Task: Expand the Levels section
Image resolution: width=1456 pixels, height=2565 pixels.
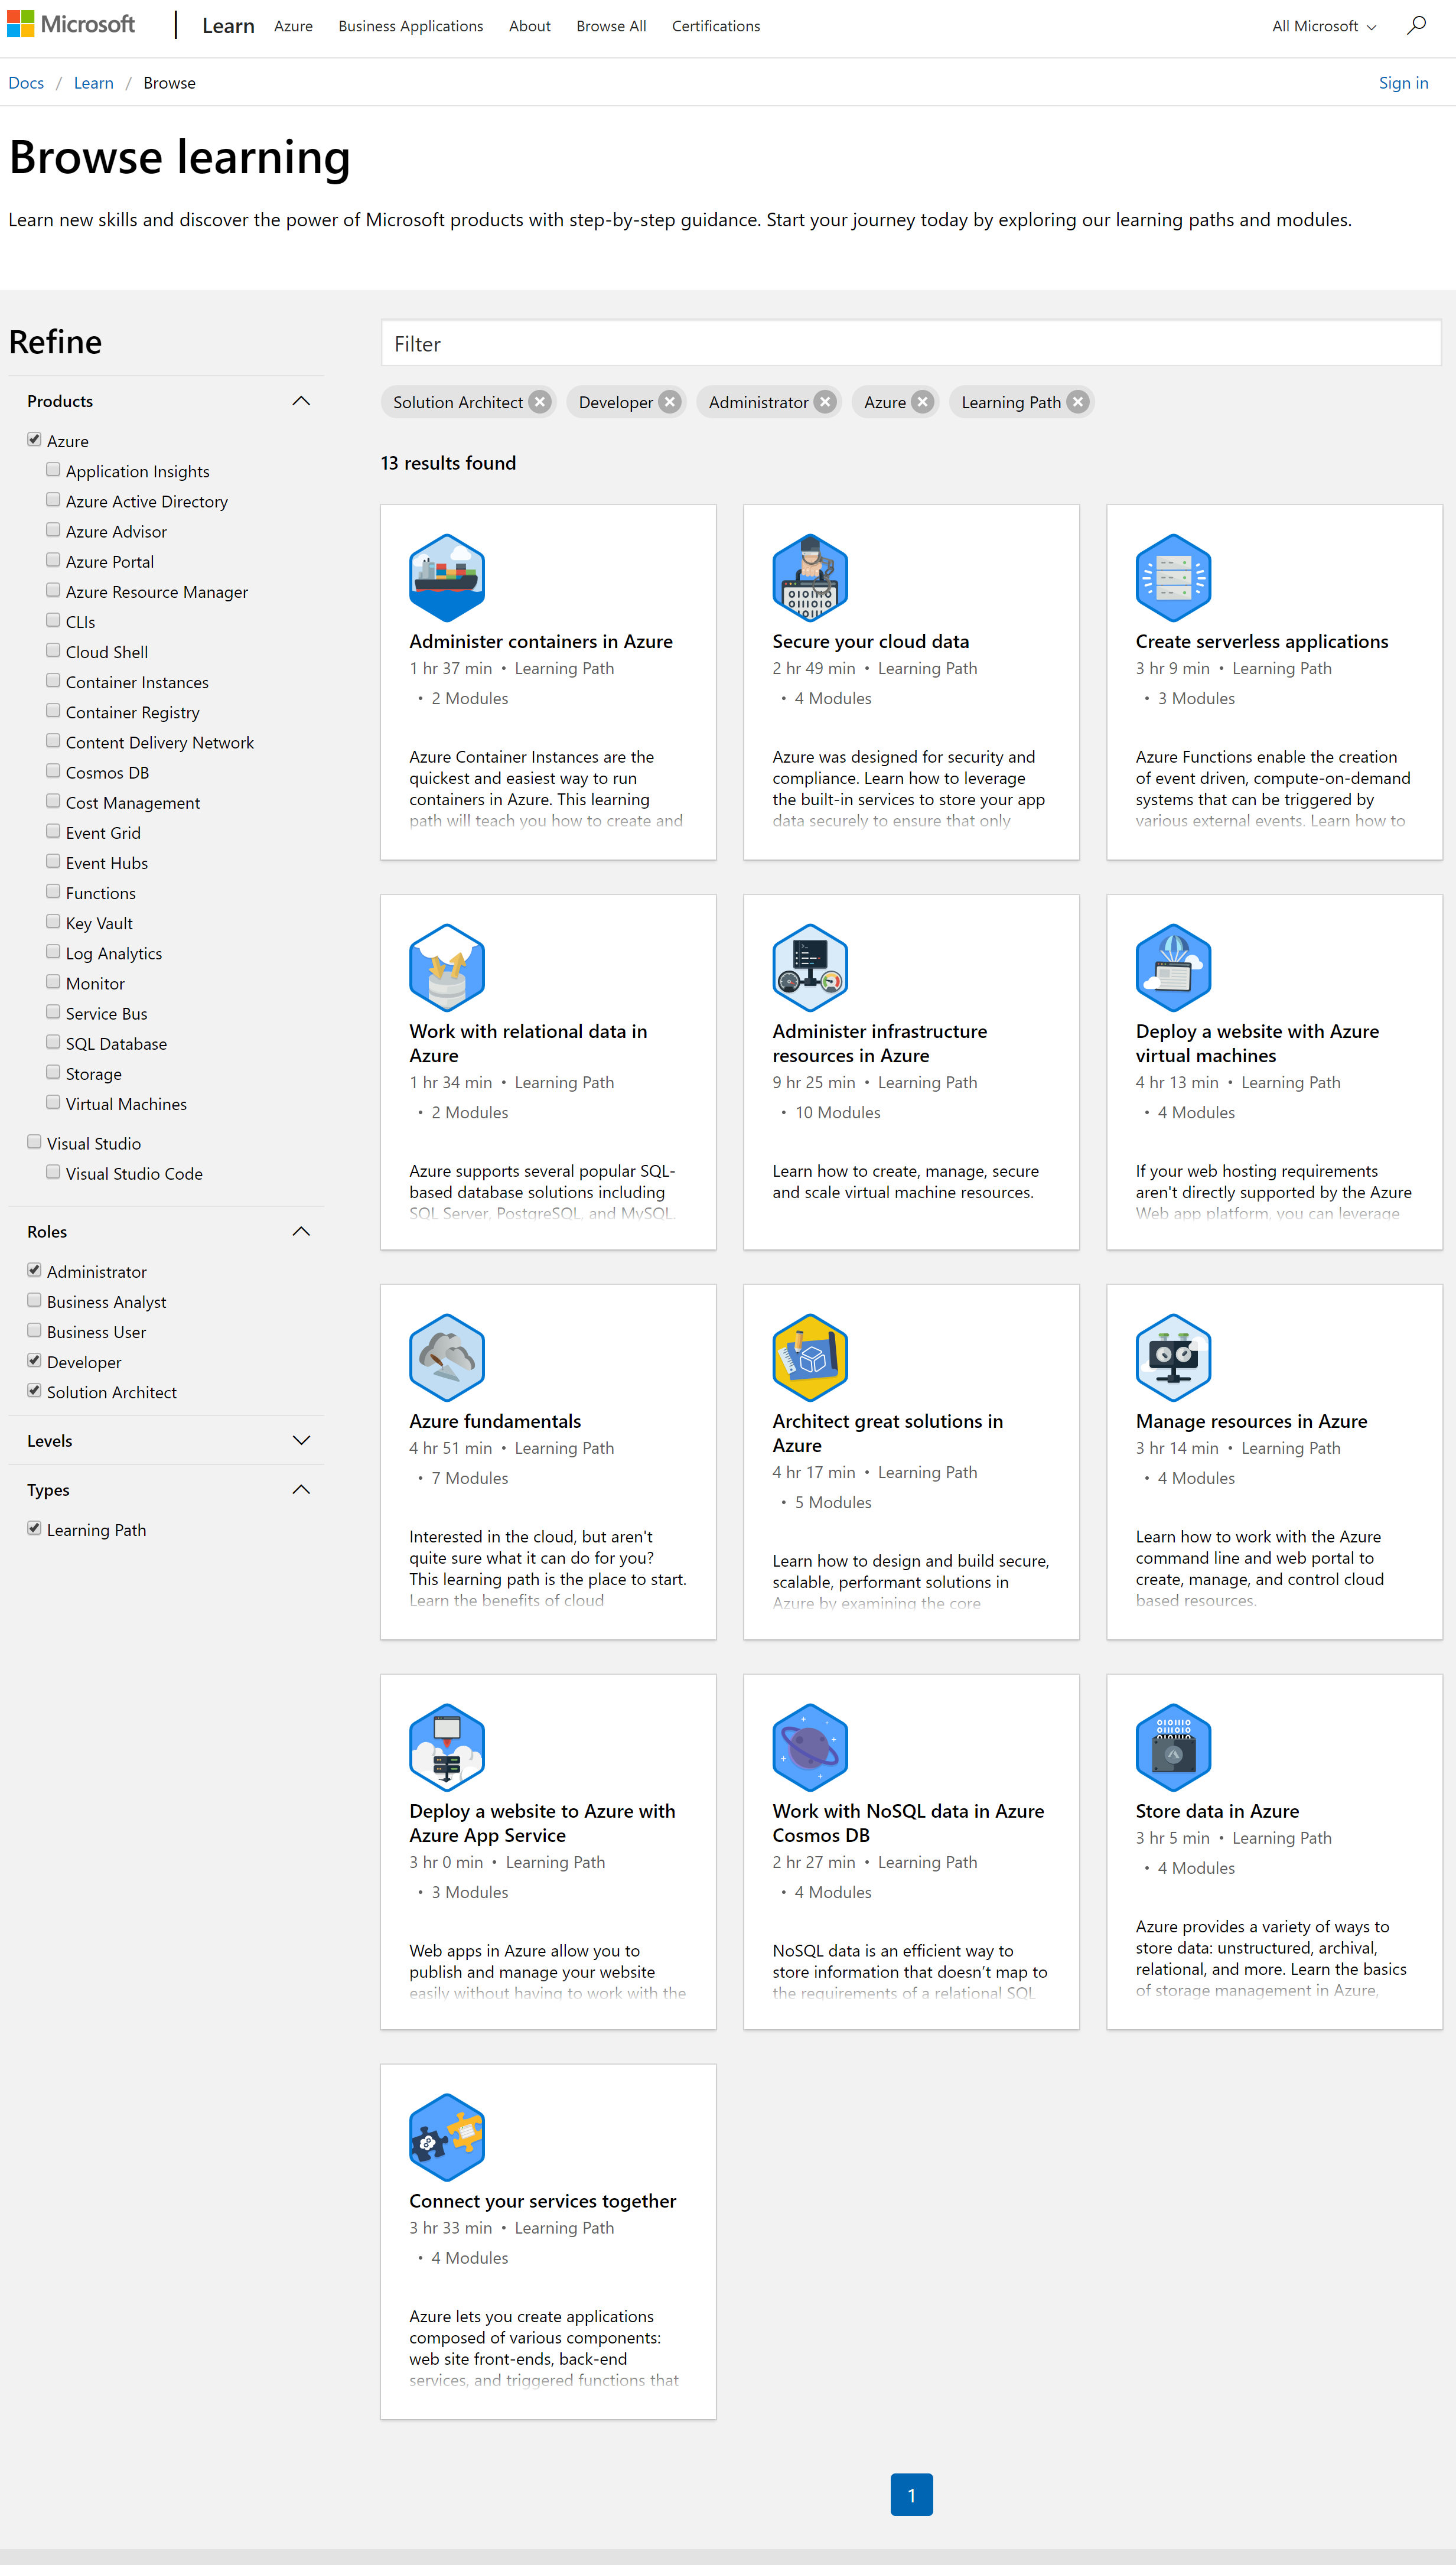Action: coord(301,1440)
